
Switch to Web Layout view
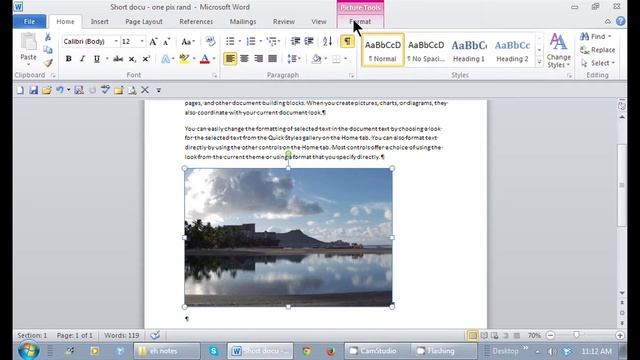(495, 336)
